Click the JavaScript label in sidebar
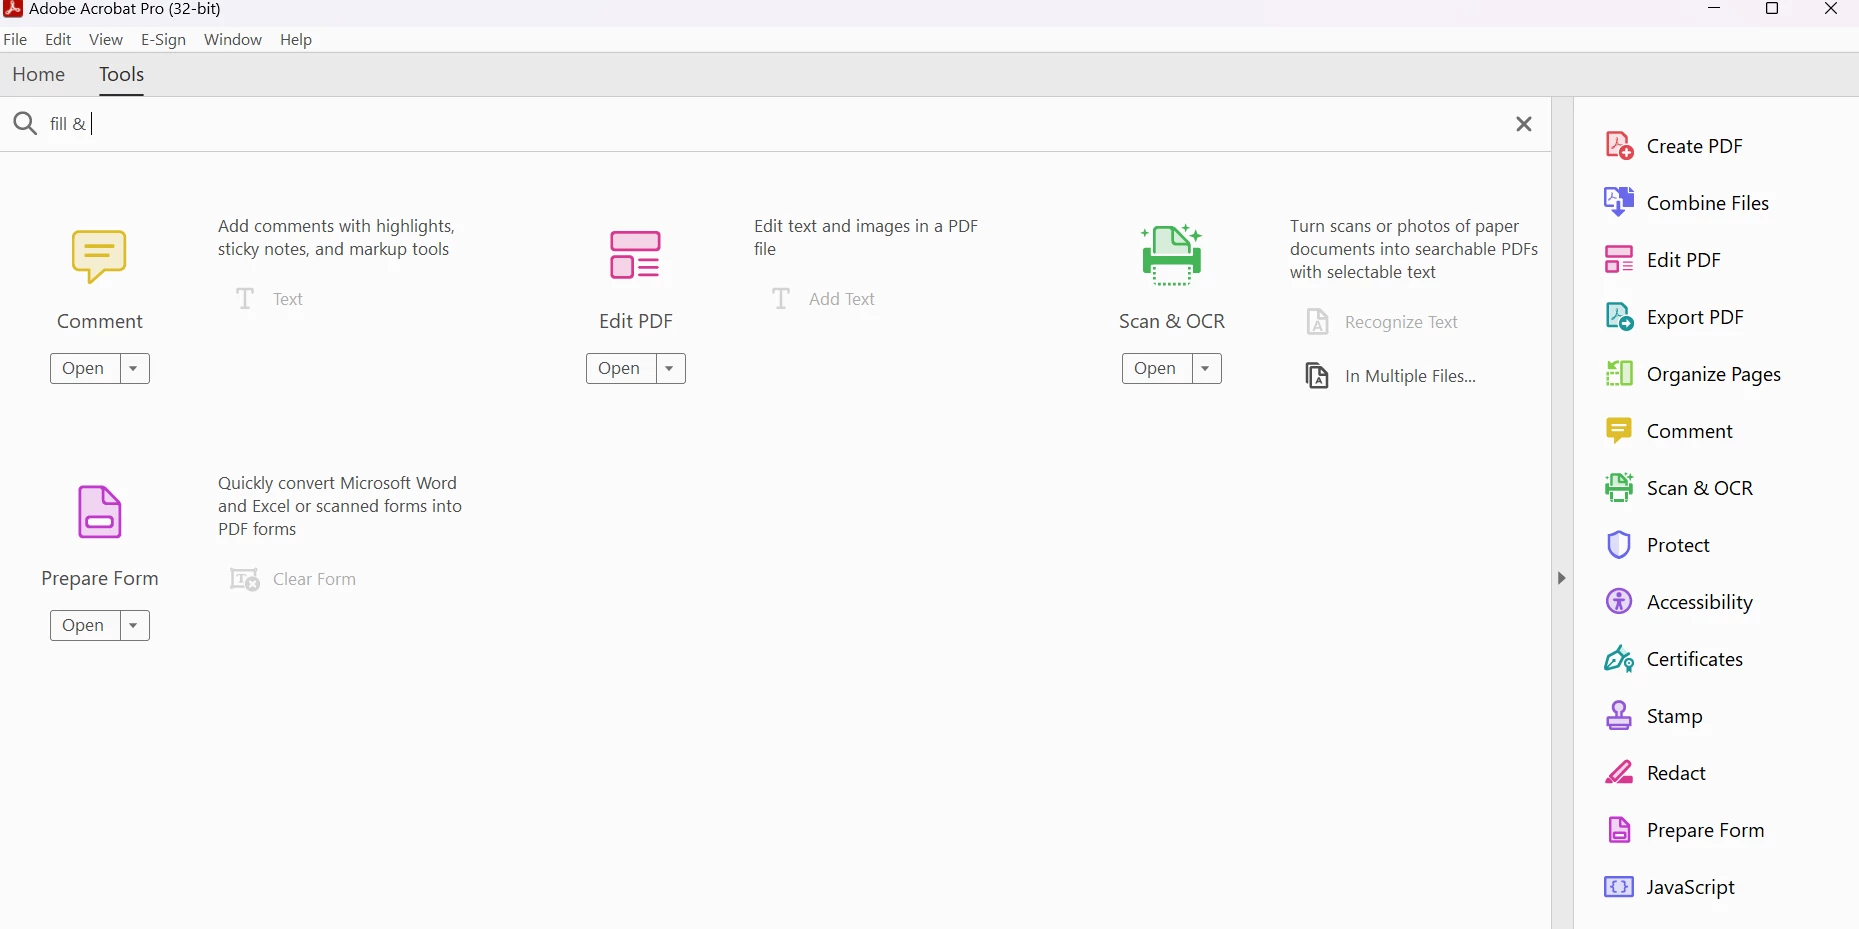1859x929 pixels. click(1691, 887)
